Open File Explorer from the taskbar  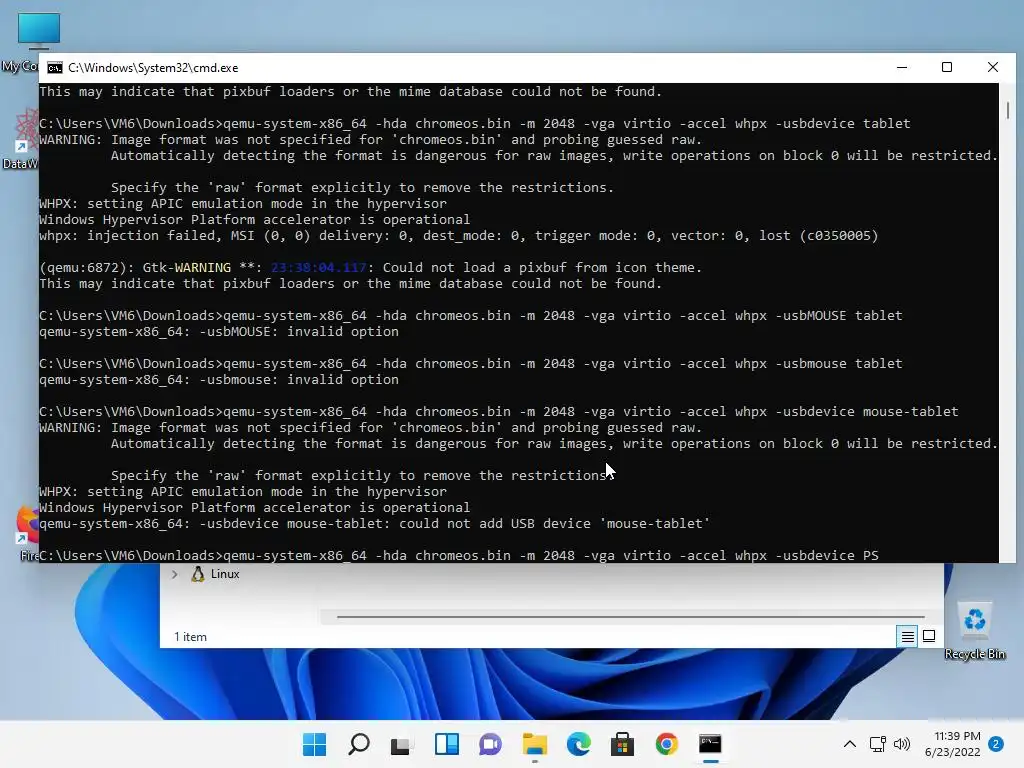535,744
